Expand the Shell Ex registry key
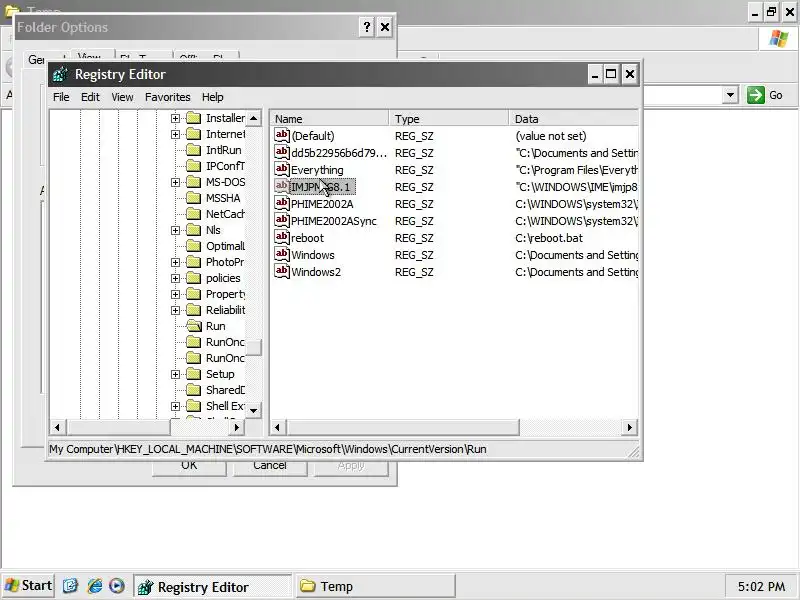 click(176, 406)
